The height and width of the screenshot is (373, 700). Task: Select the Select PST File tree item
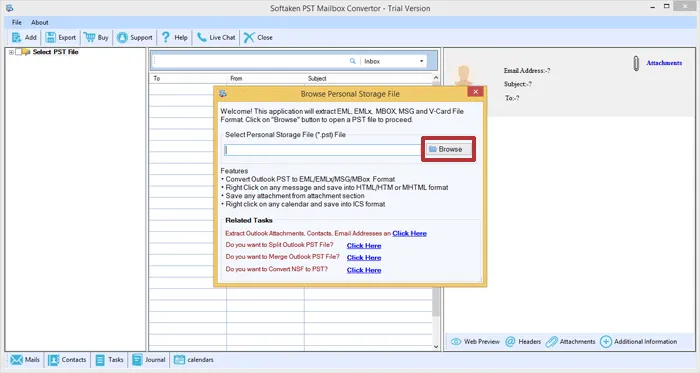tap(55, 52)
